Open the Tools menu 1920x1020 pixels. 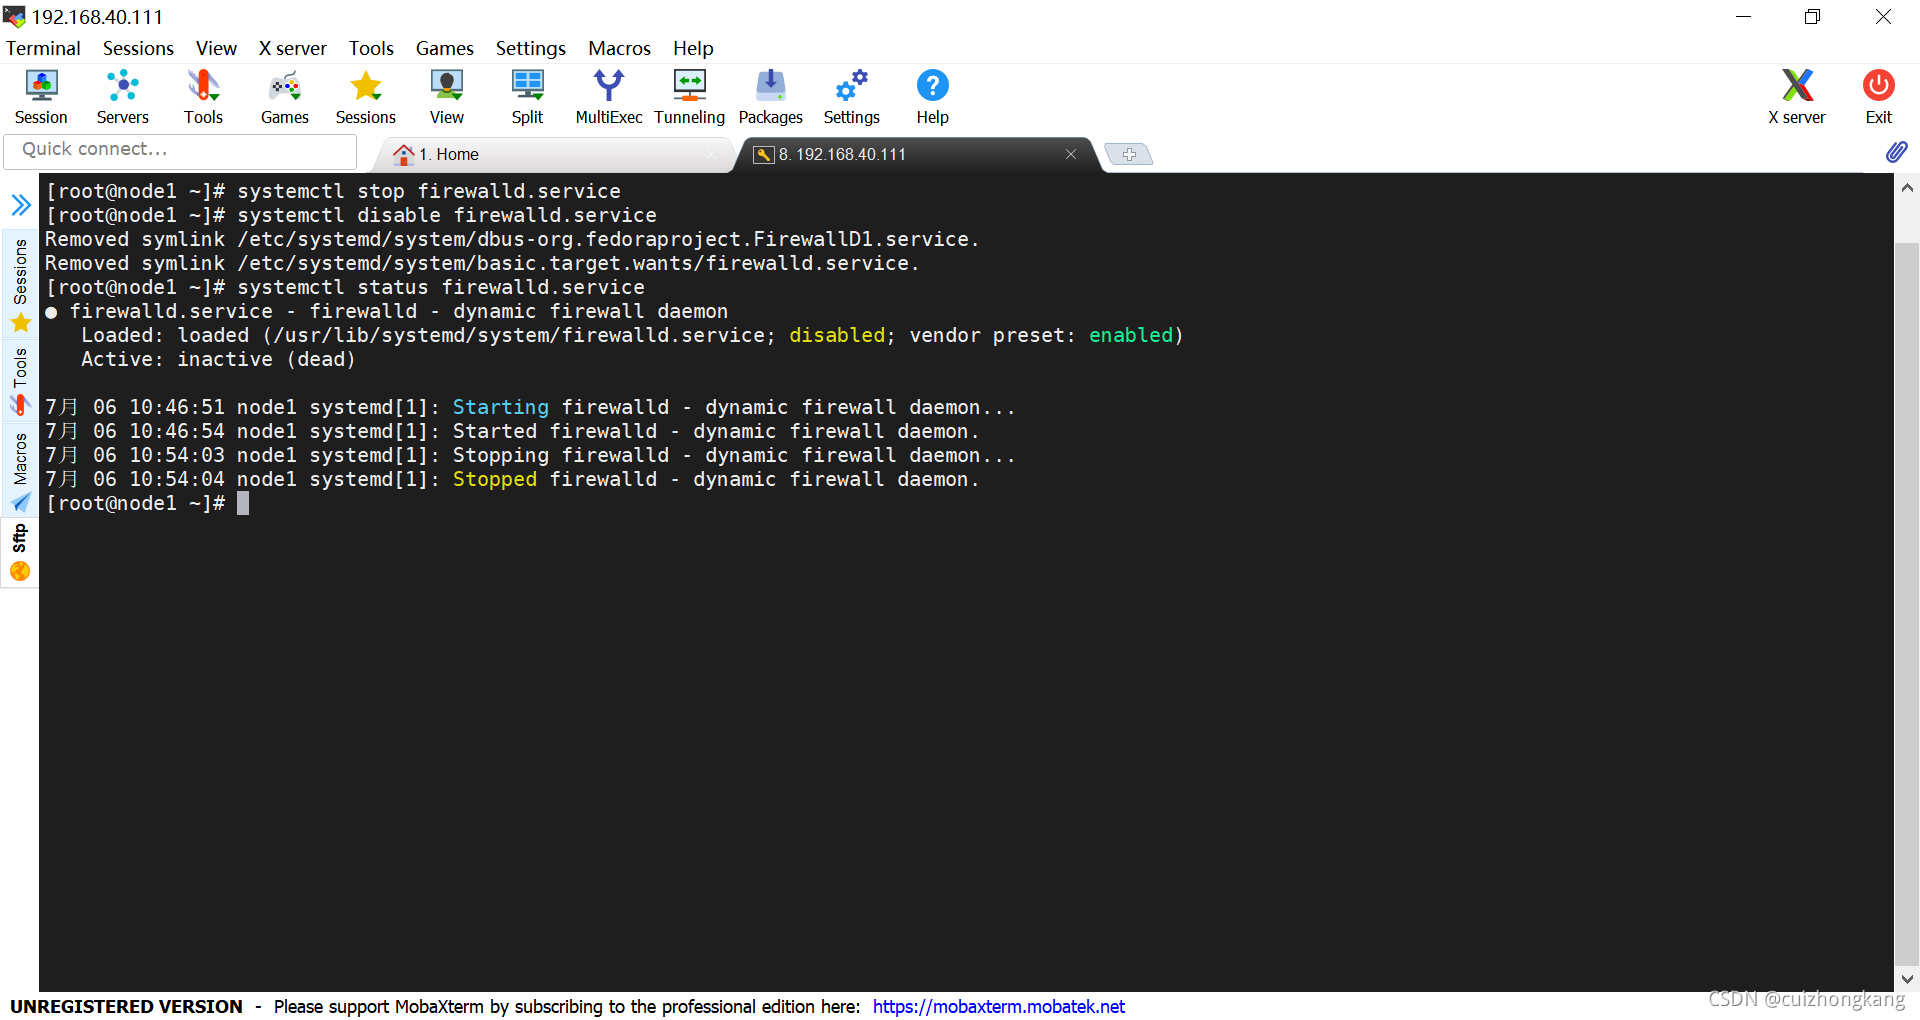[371, 48]
